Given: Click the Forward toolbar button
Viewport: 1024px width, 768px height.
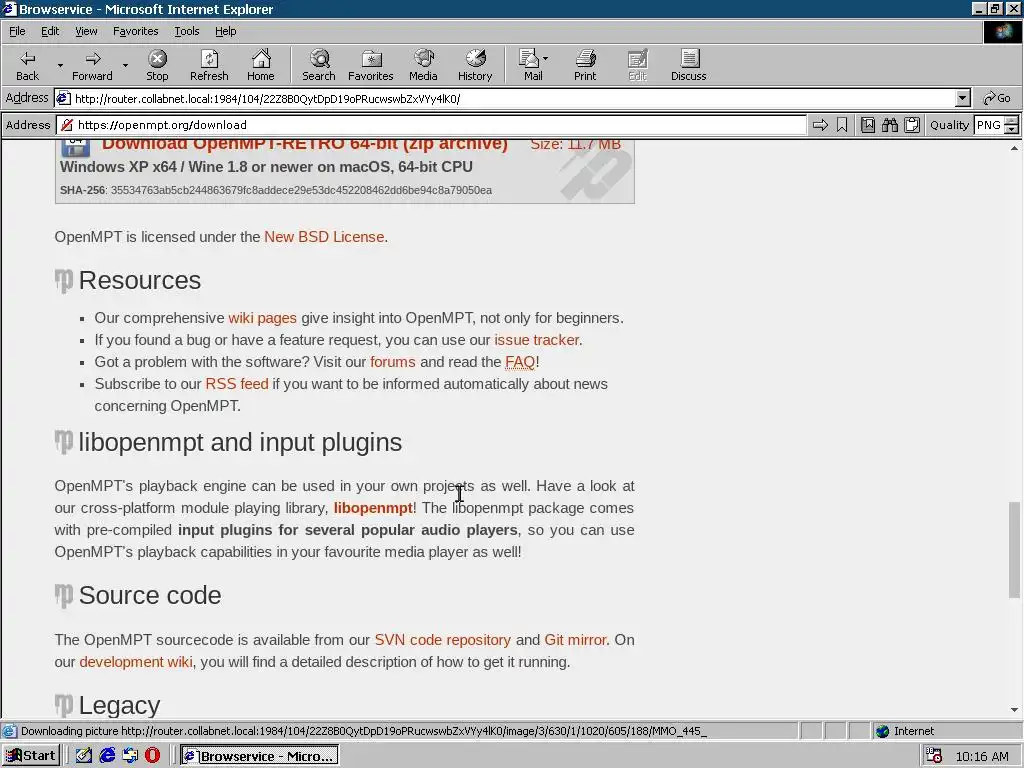Looking at the screenshot, I should 92,65.
